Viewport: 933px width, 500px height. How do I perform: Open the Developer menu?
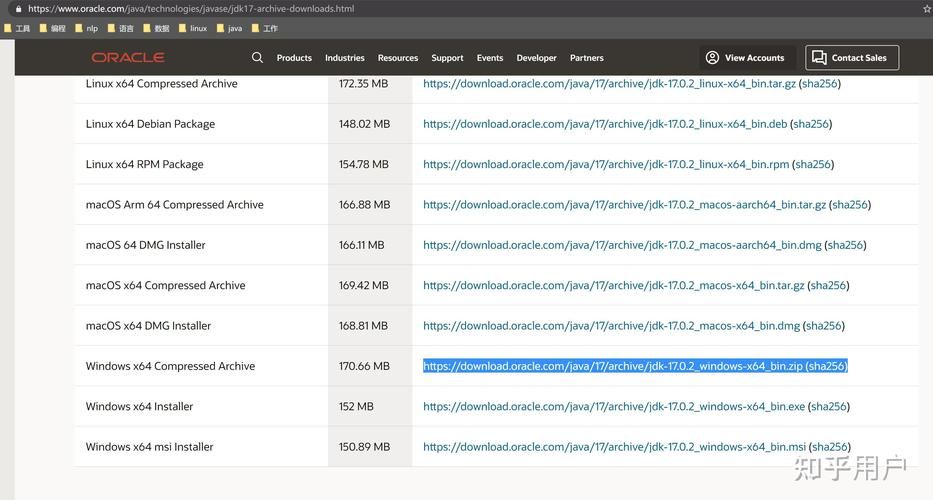(x=536, y=58)
